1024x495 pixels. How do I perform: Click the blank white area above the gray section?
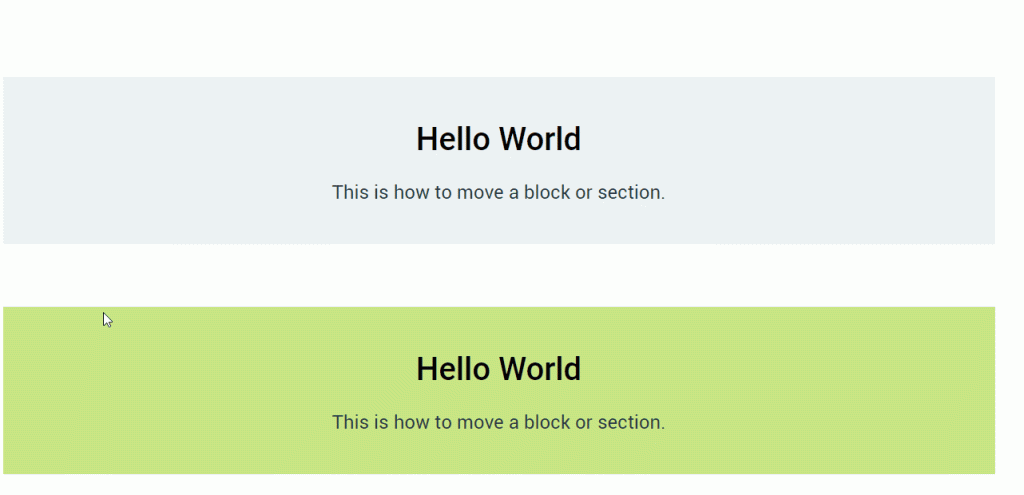coord(498,38)
